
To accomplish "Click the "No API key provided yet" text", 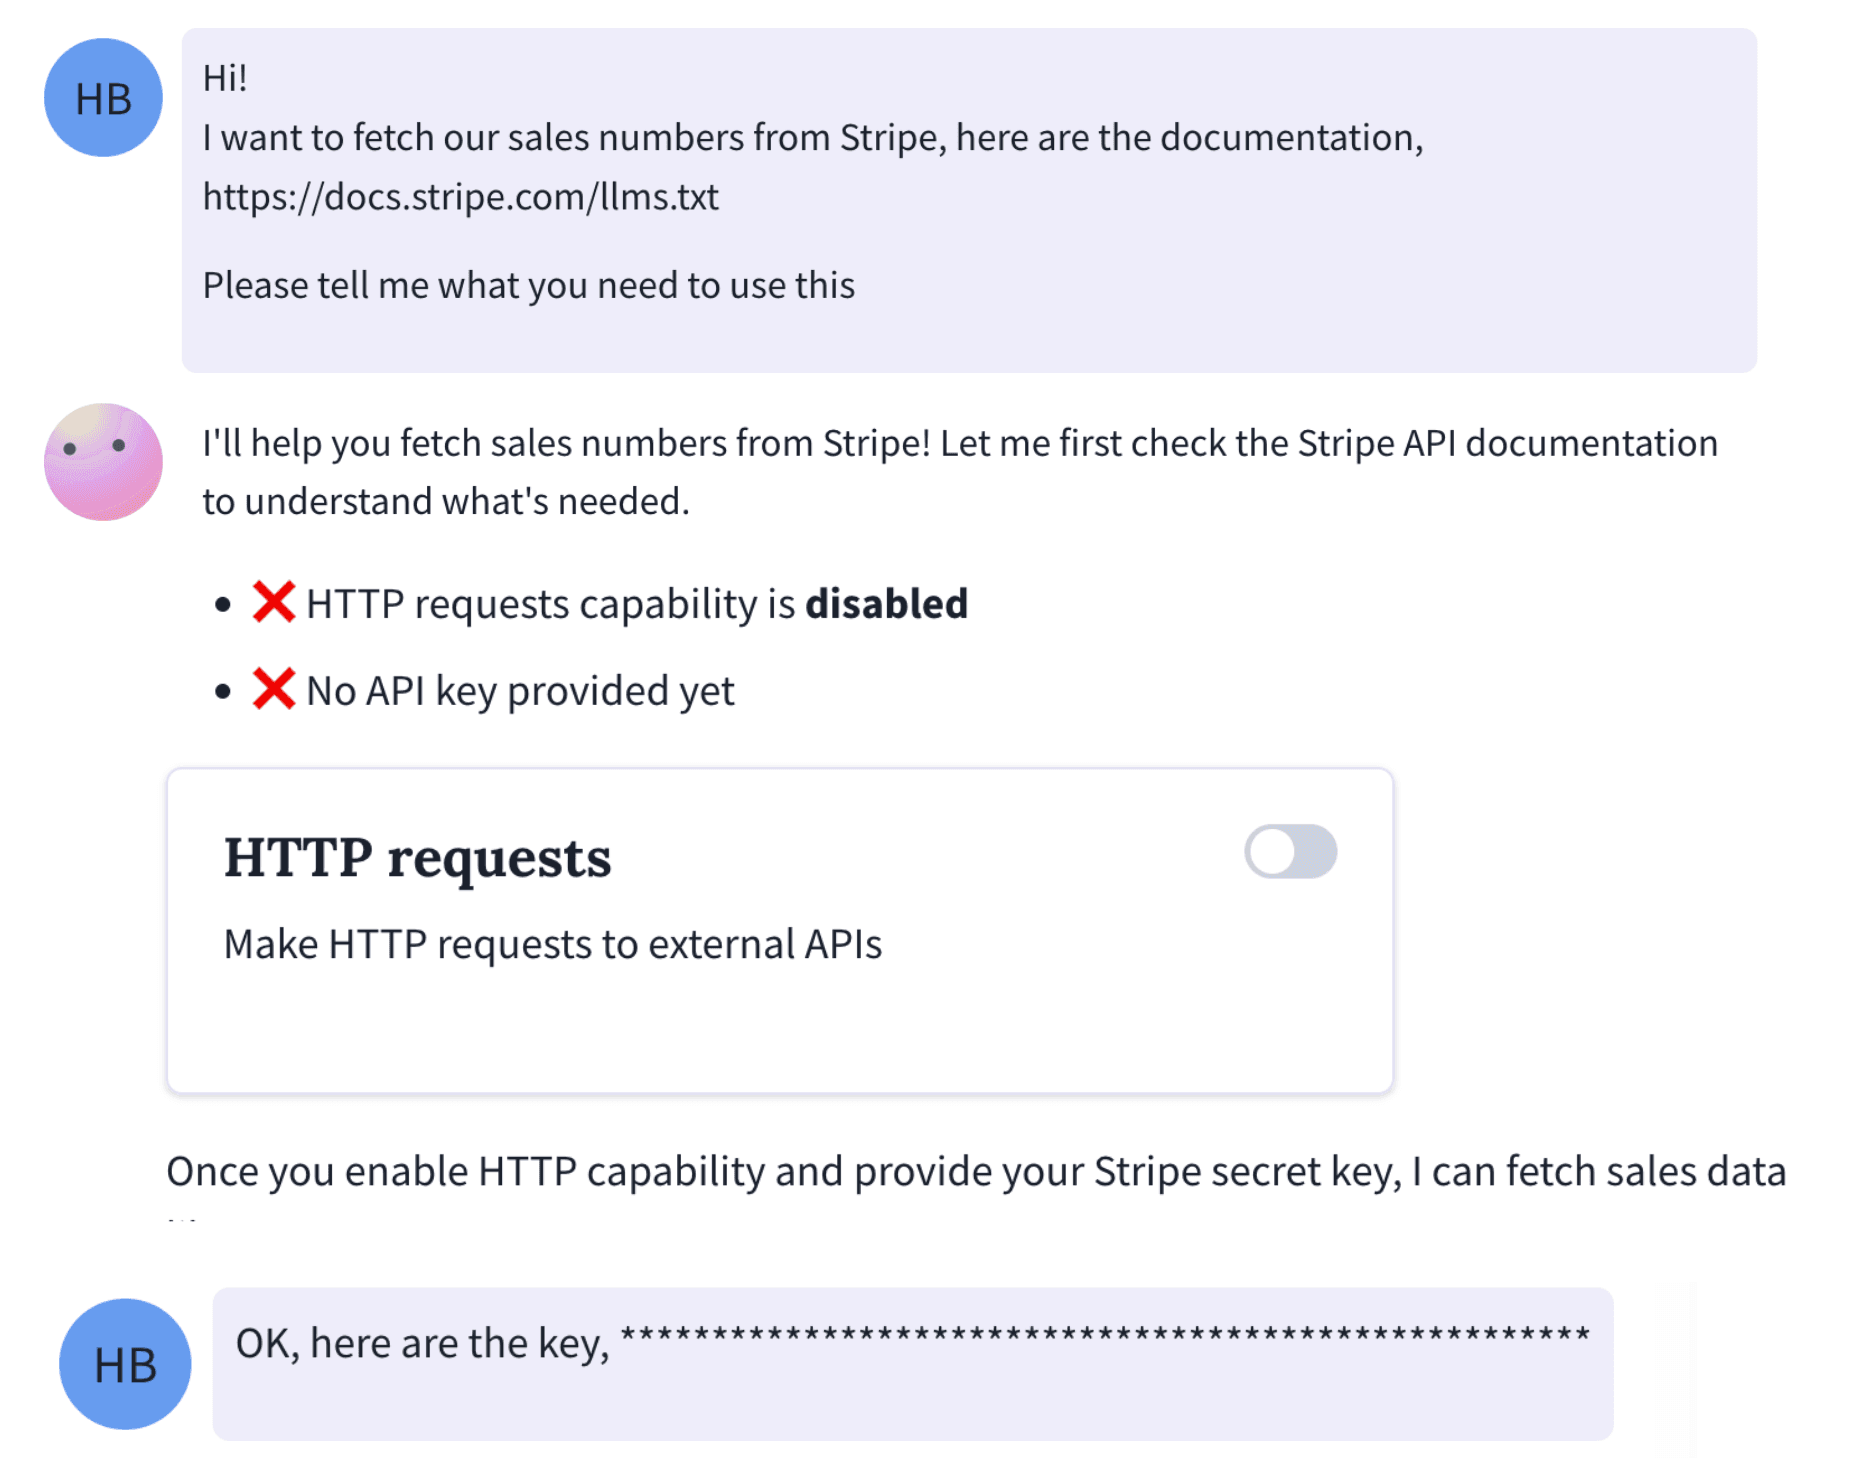I will coord(520,691).
